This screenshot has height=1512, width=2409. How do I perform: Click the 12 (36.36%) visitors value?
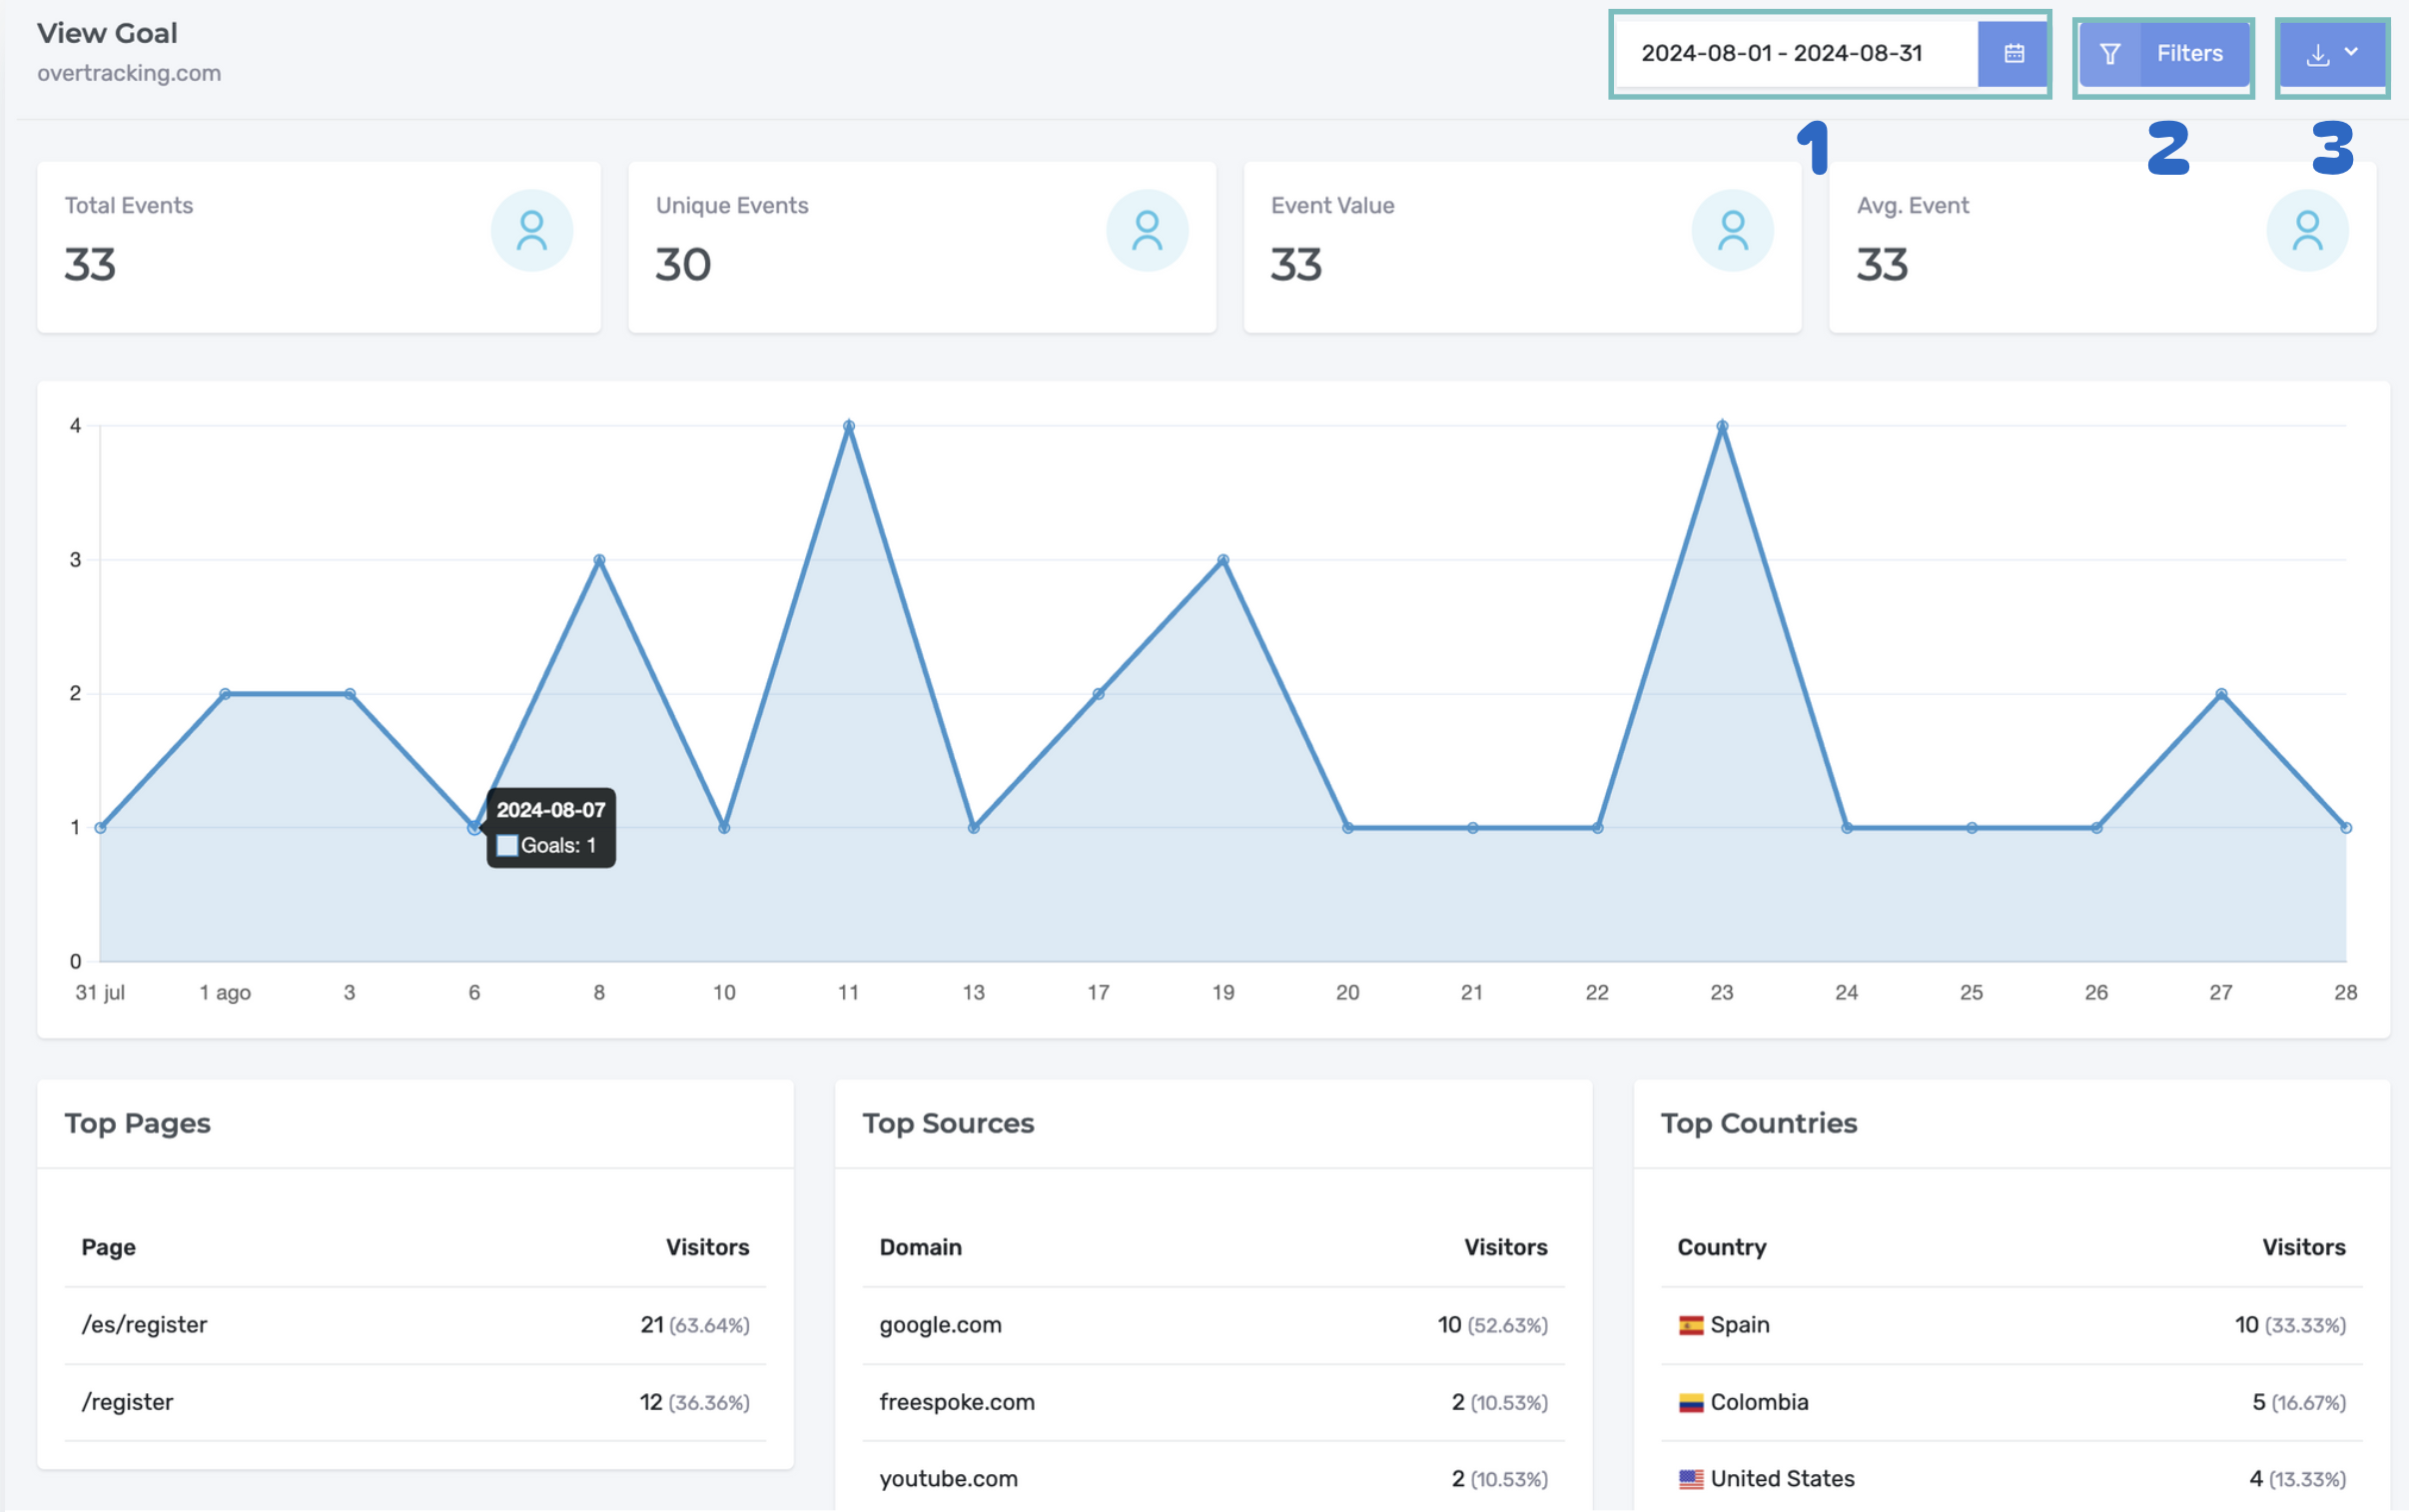[694, 1402]
